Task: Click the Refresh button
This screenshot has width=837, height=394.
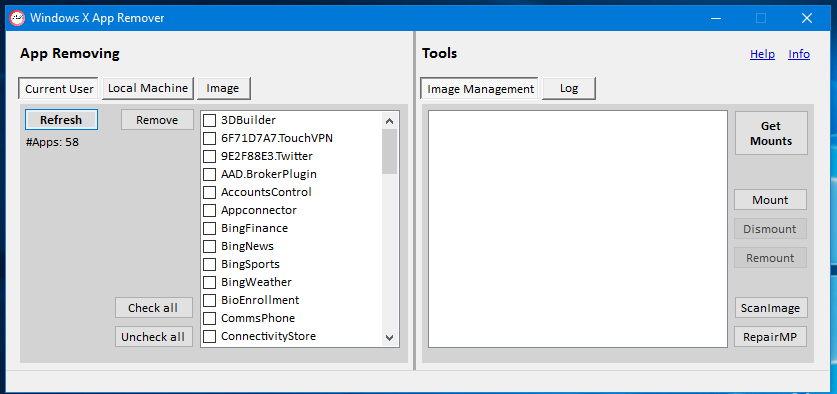Action: click(61, 120)
